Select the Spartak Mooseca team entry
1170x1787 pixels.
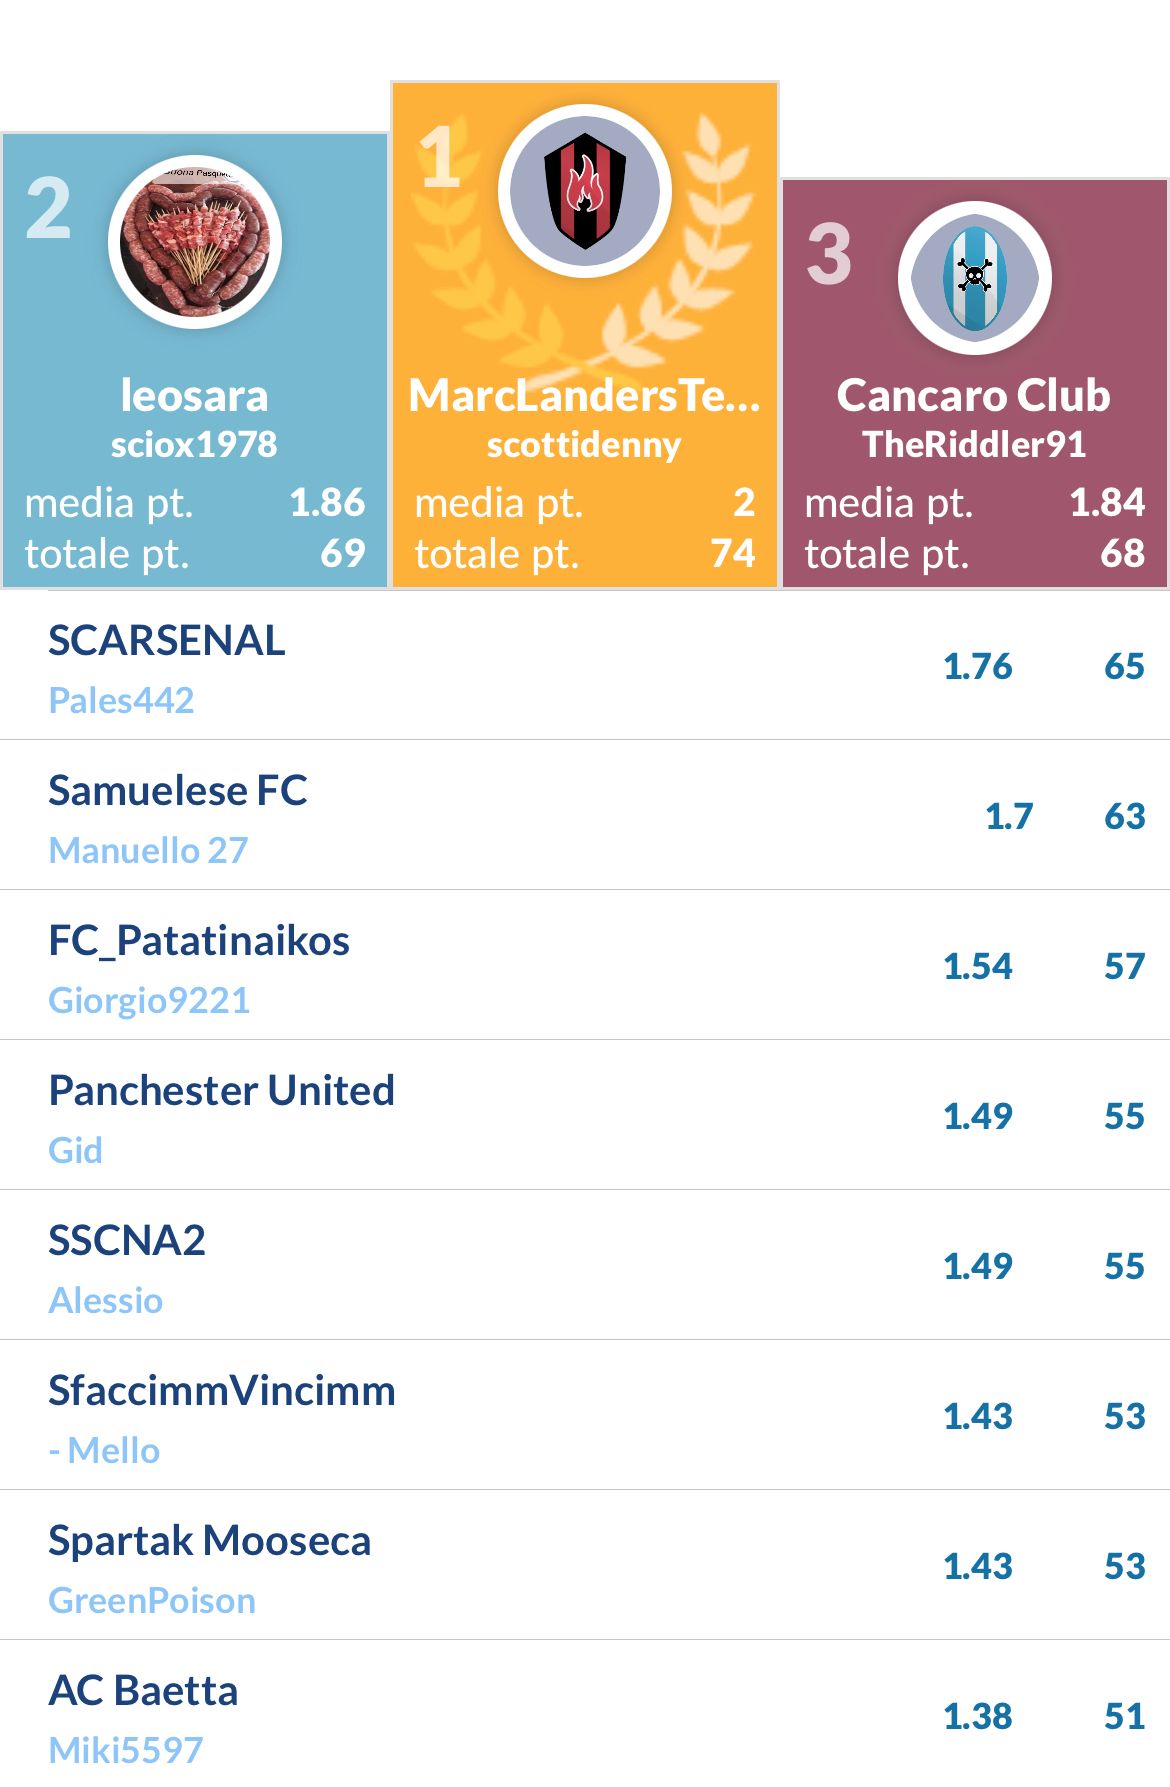click(x=585, y=1566)
